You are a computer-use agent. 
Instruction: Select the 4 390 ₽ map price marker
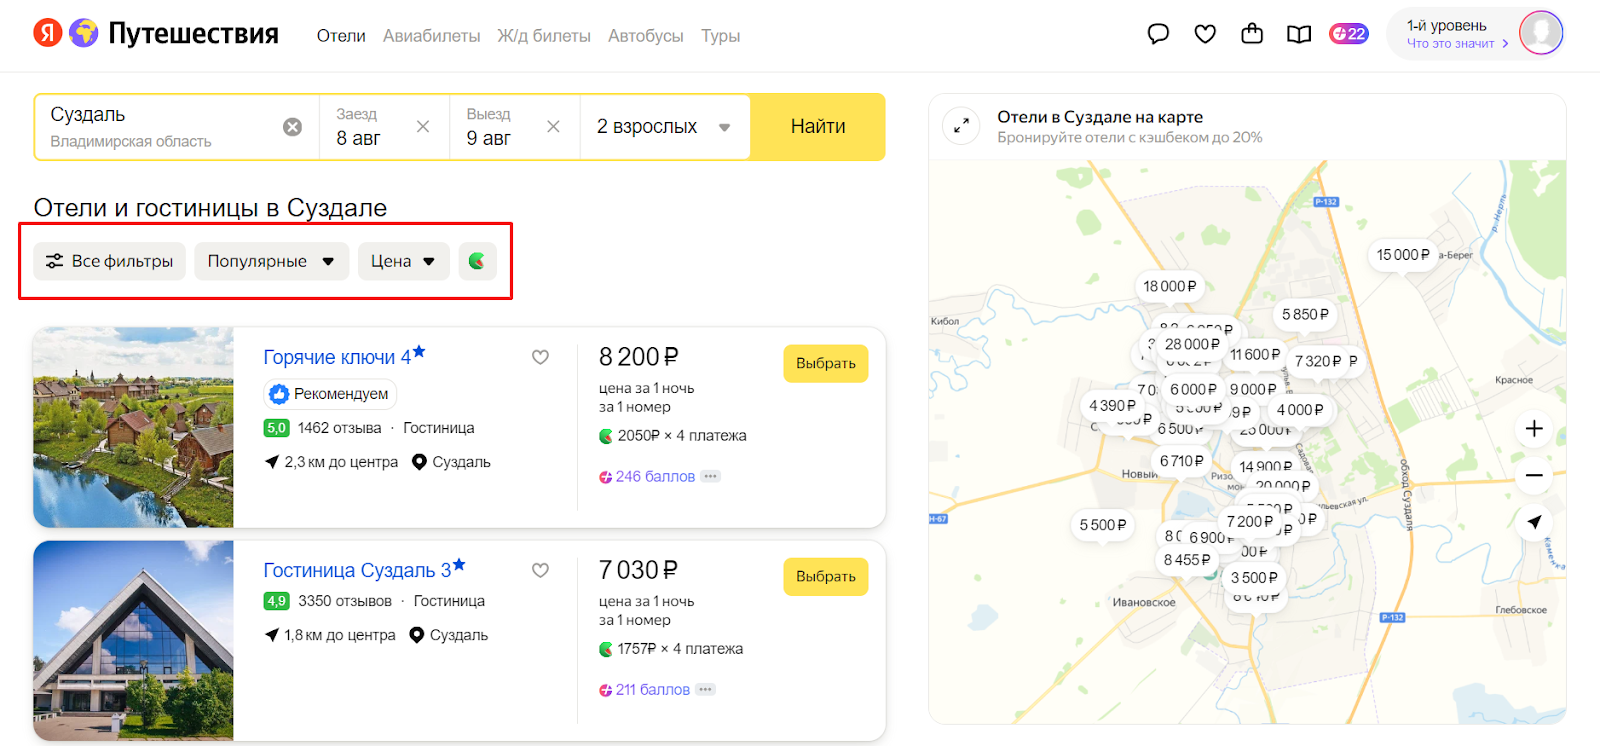click(1112, 405)
